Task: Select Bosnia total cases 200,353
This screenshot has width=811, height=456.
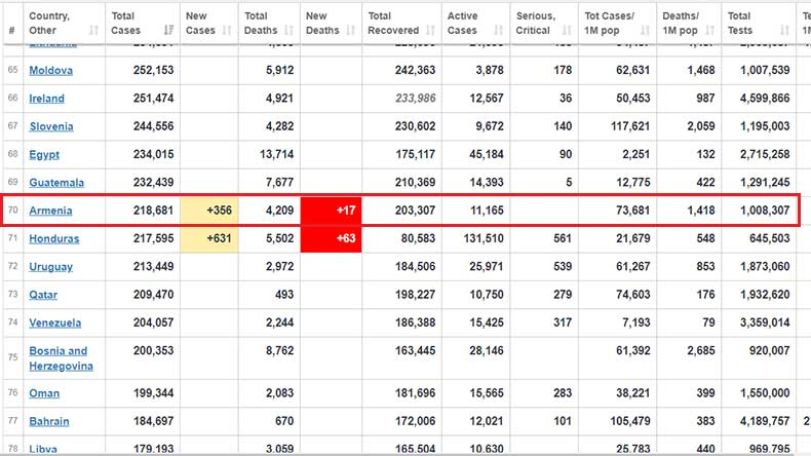Action: click(153, 351)
